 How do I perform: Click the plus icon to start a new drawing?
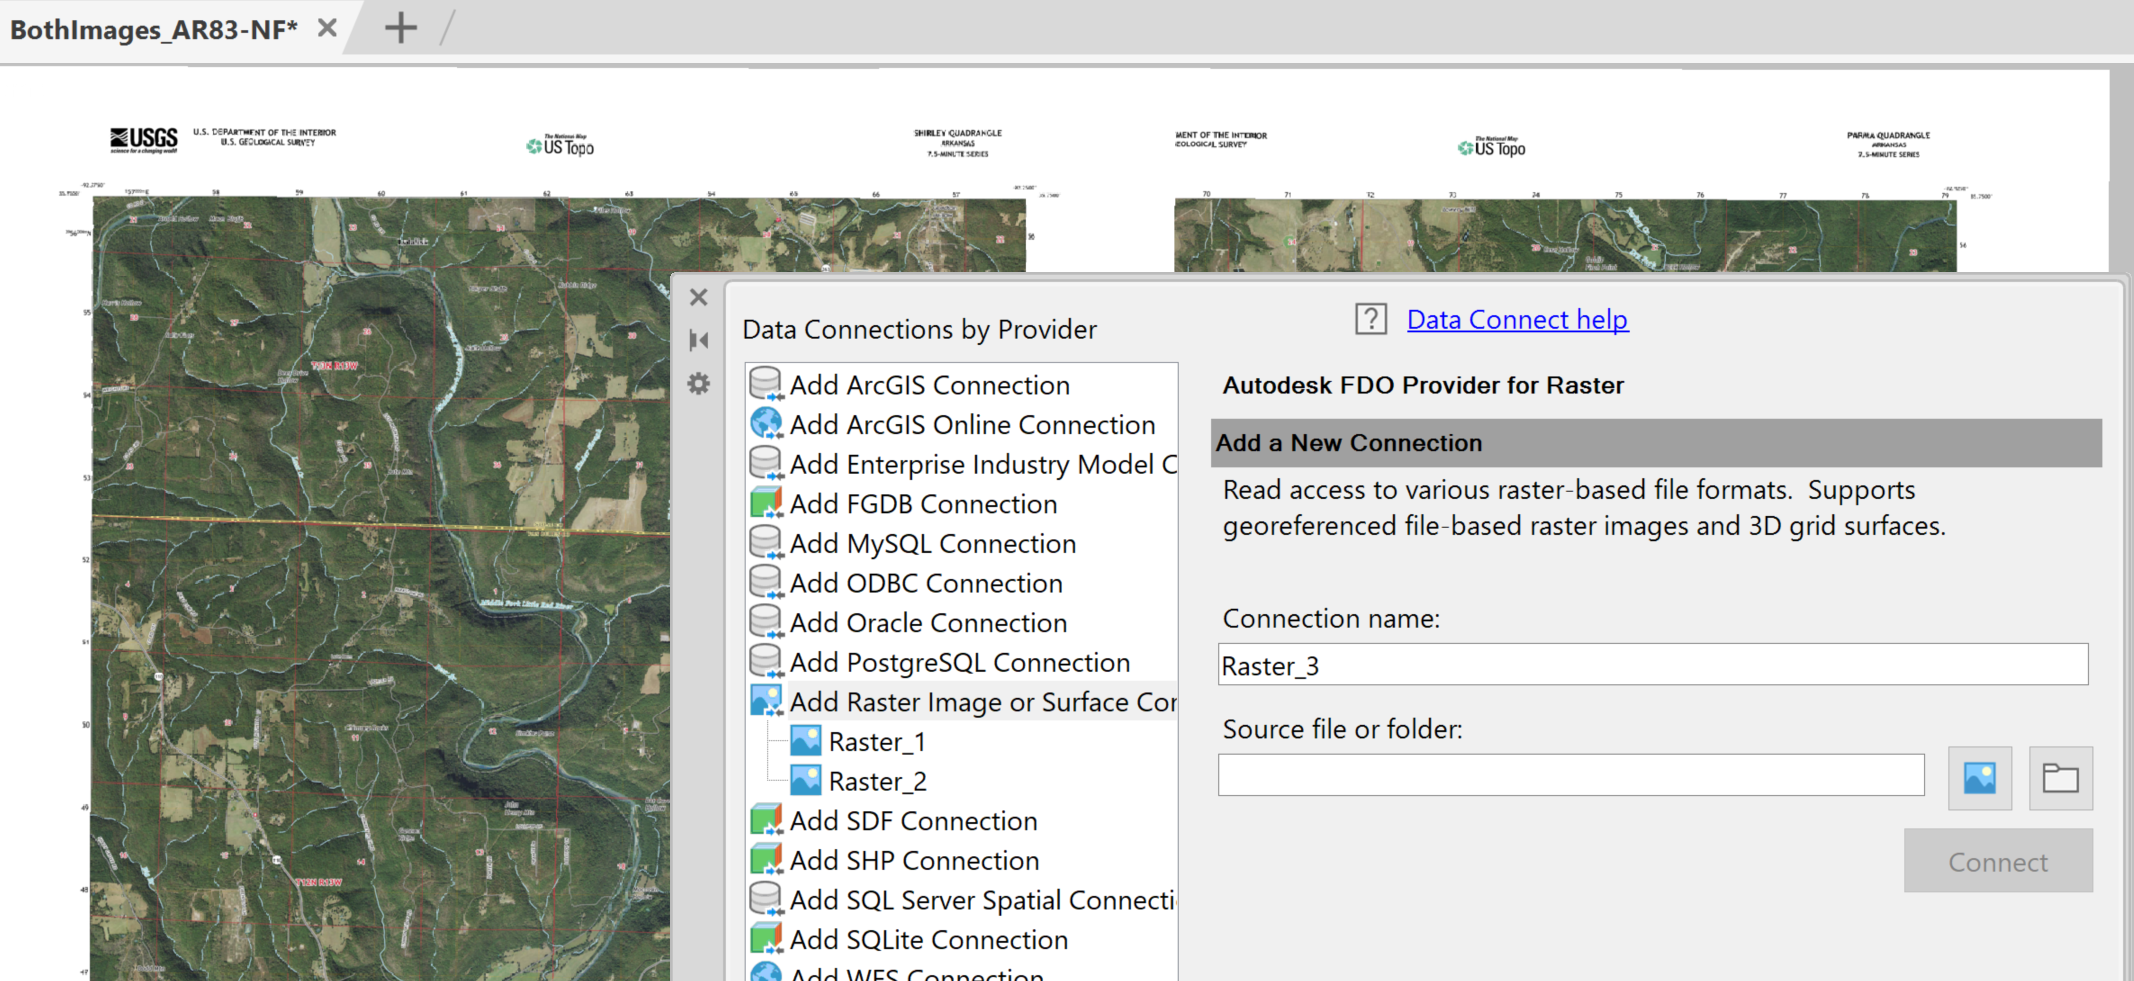pos(401,28)
